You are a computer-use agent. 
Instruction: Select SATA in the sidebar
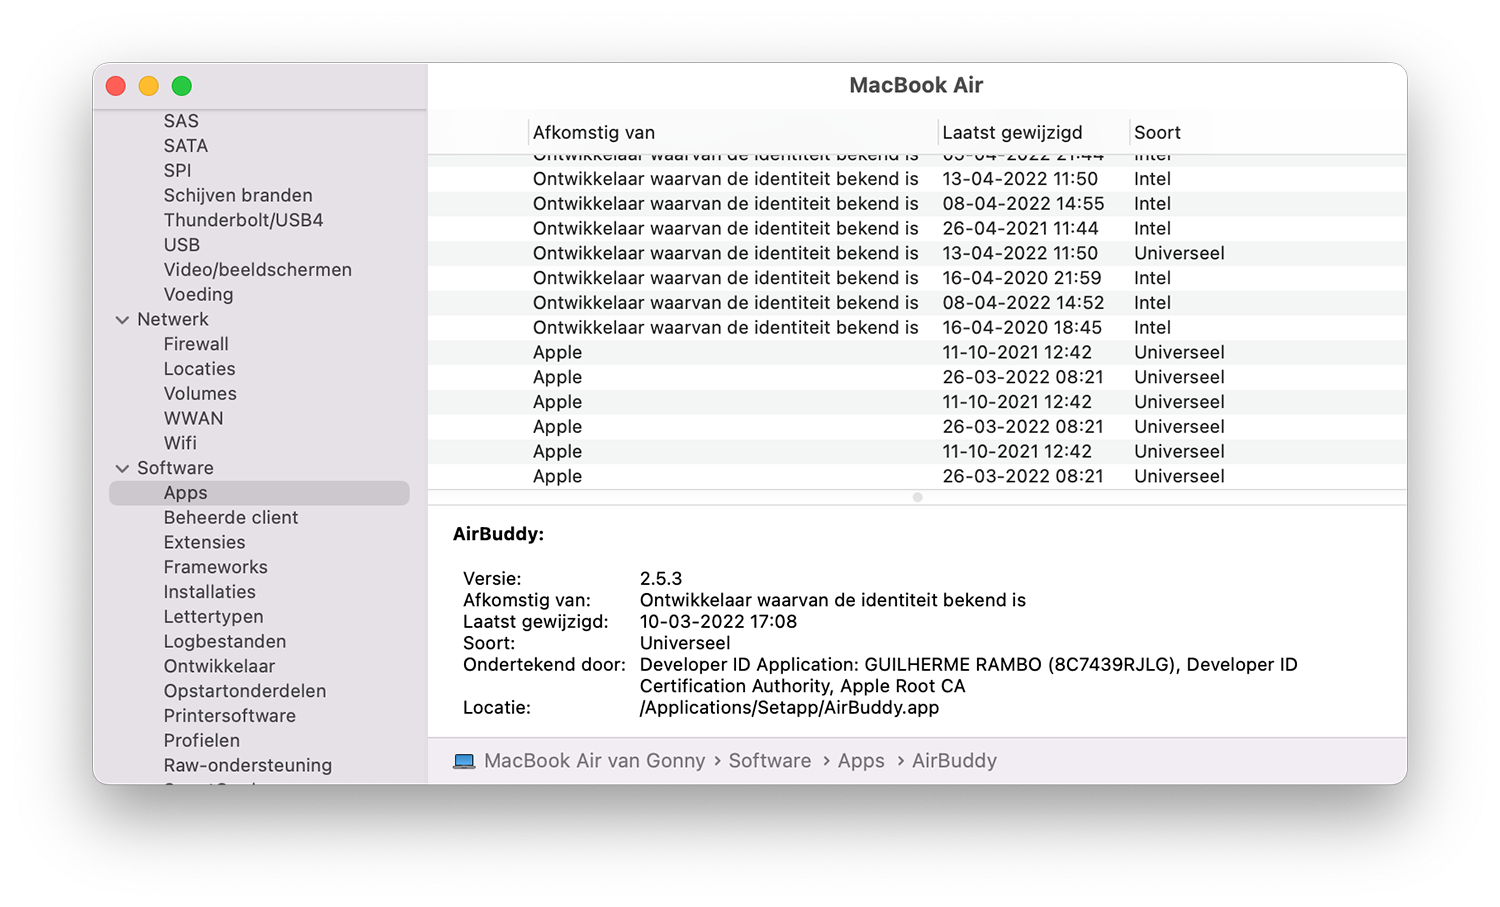pyautogui.click(x=186, y=146)
